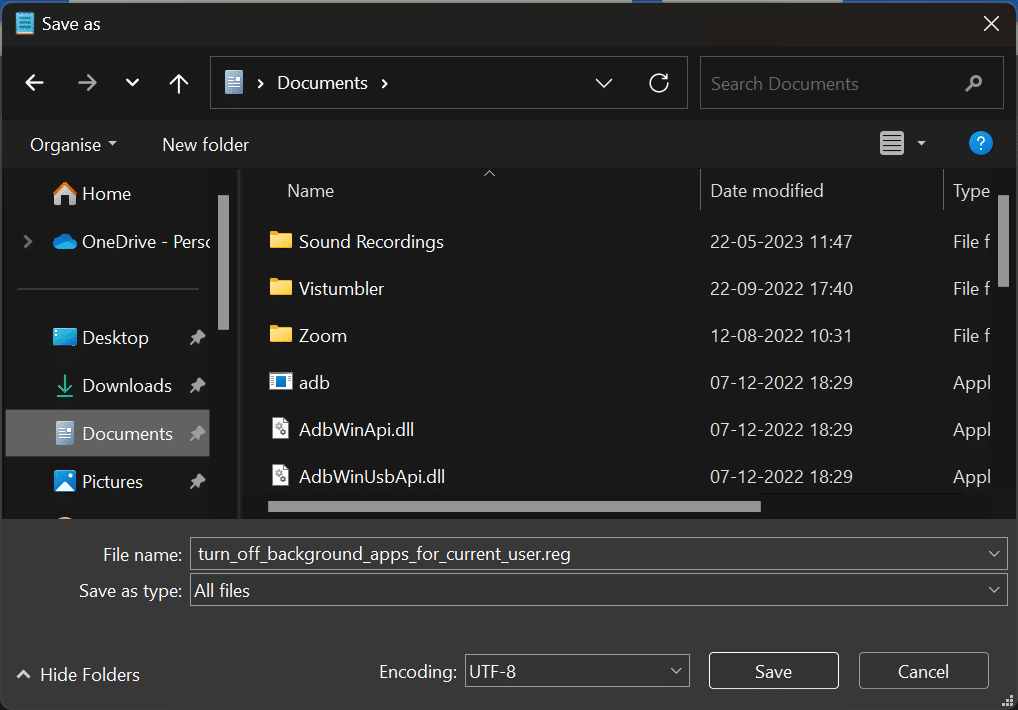1018x710 pixels.
Task: Open the Organise menu
Action: point(73,145)
